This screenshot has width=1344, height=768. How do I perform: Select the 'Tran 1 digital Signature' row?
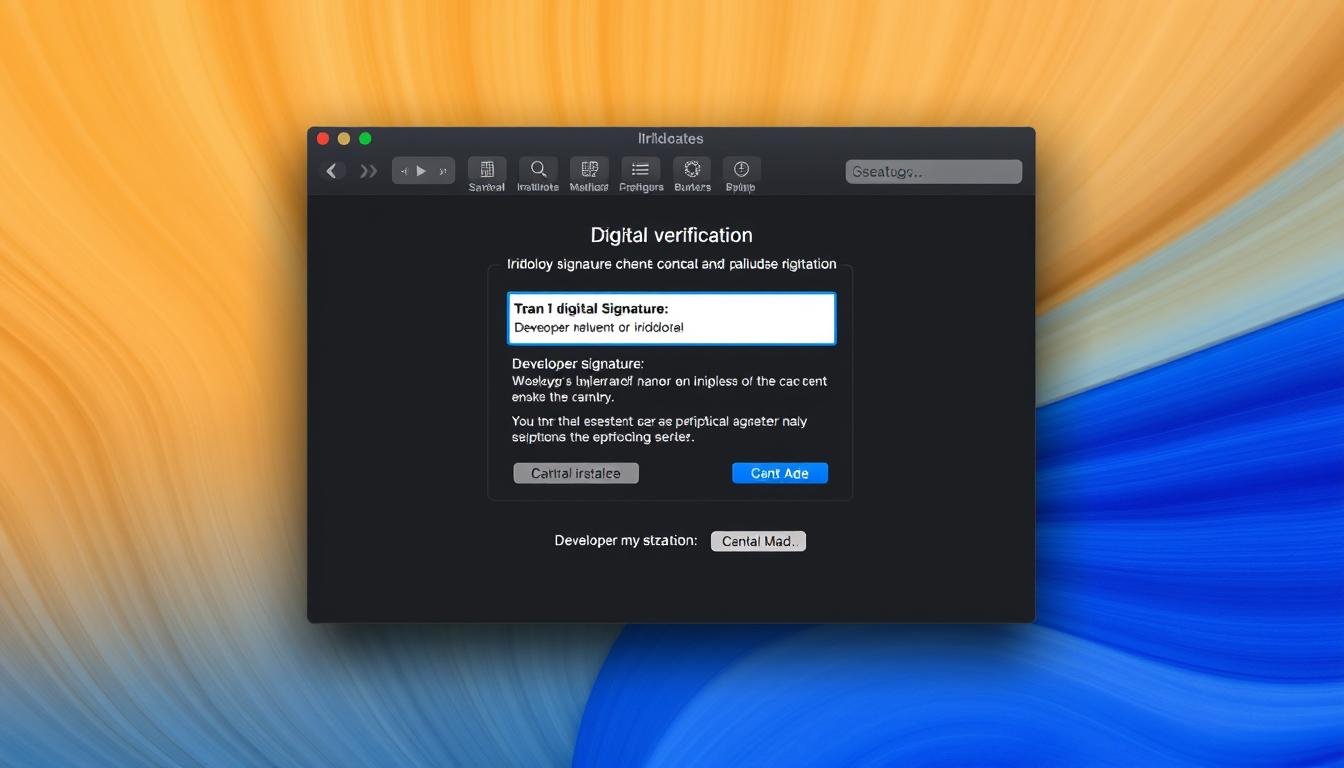[671, 318]
